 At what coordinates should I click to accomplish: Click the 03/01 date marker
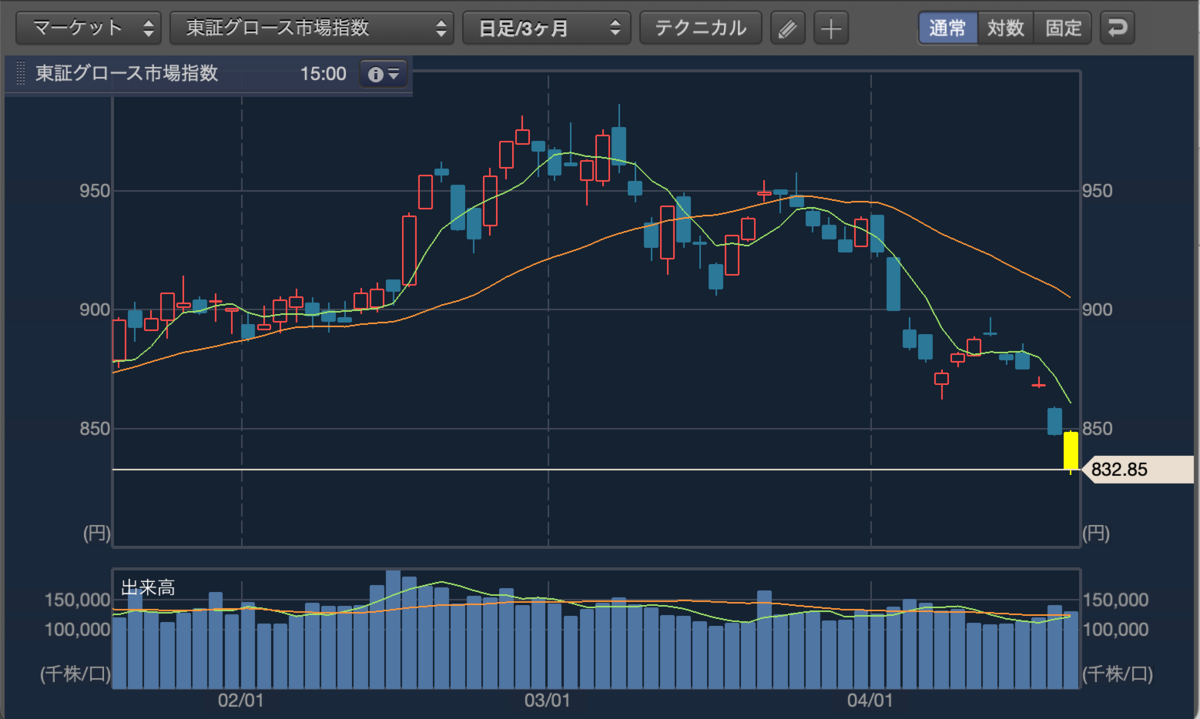point(547,700)
